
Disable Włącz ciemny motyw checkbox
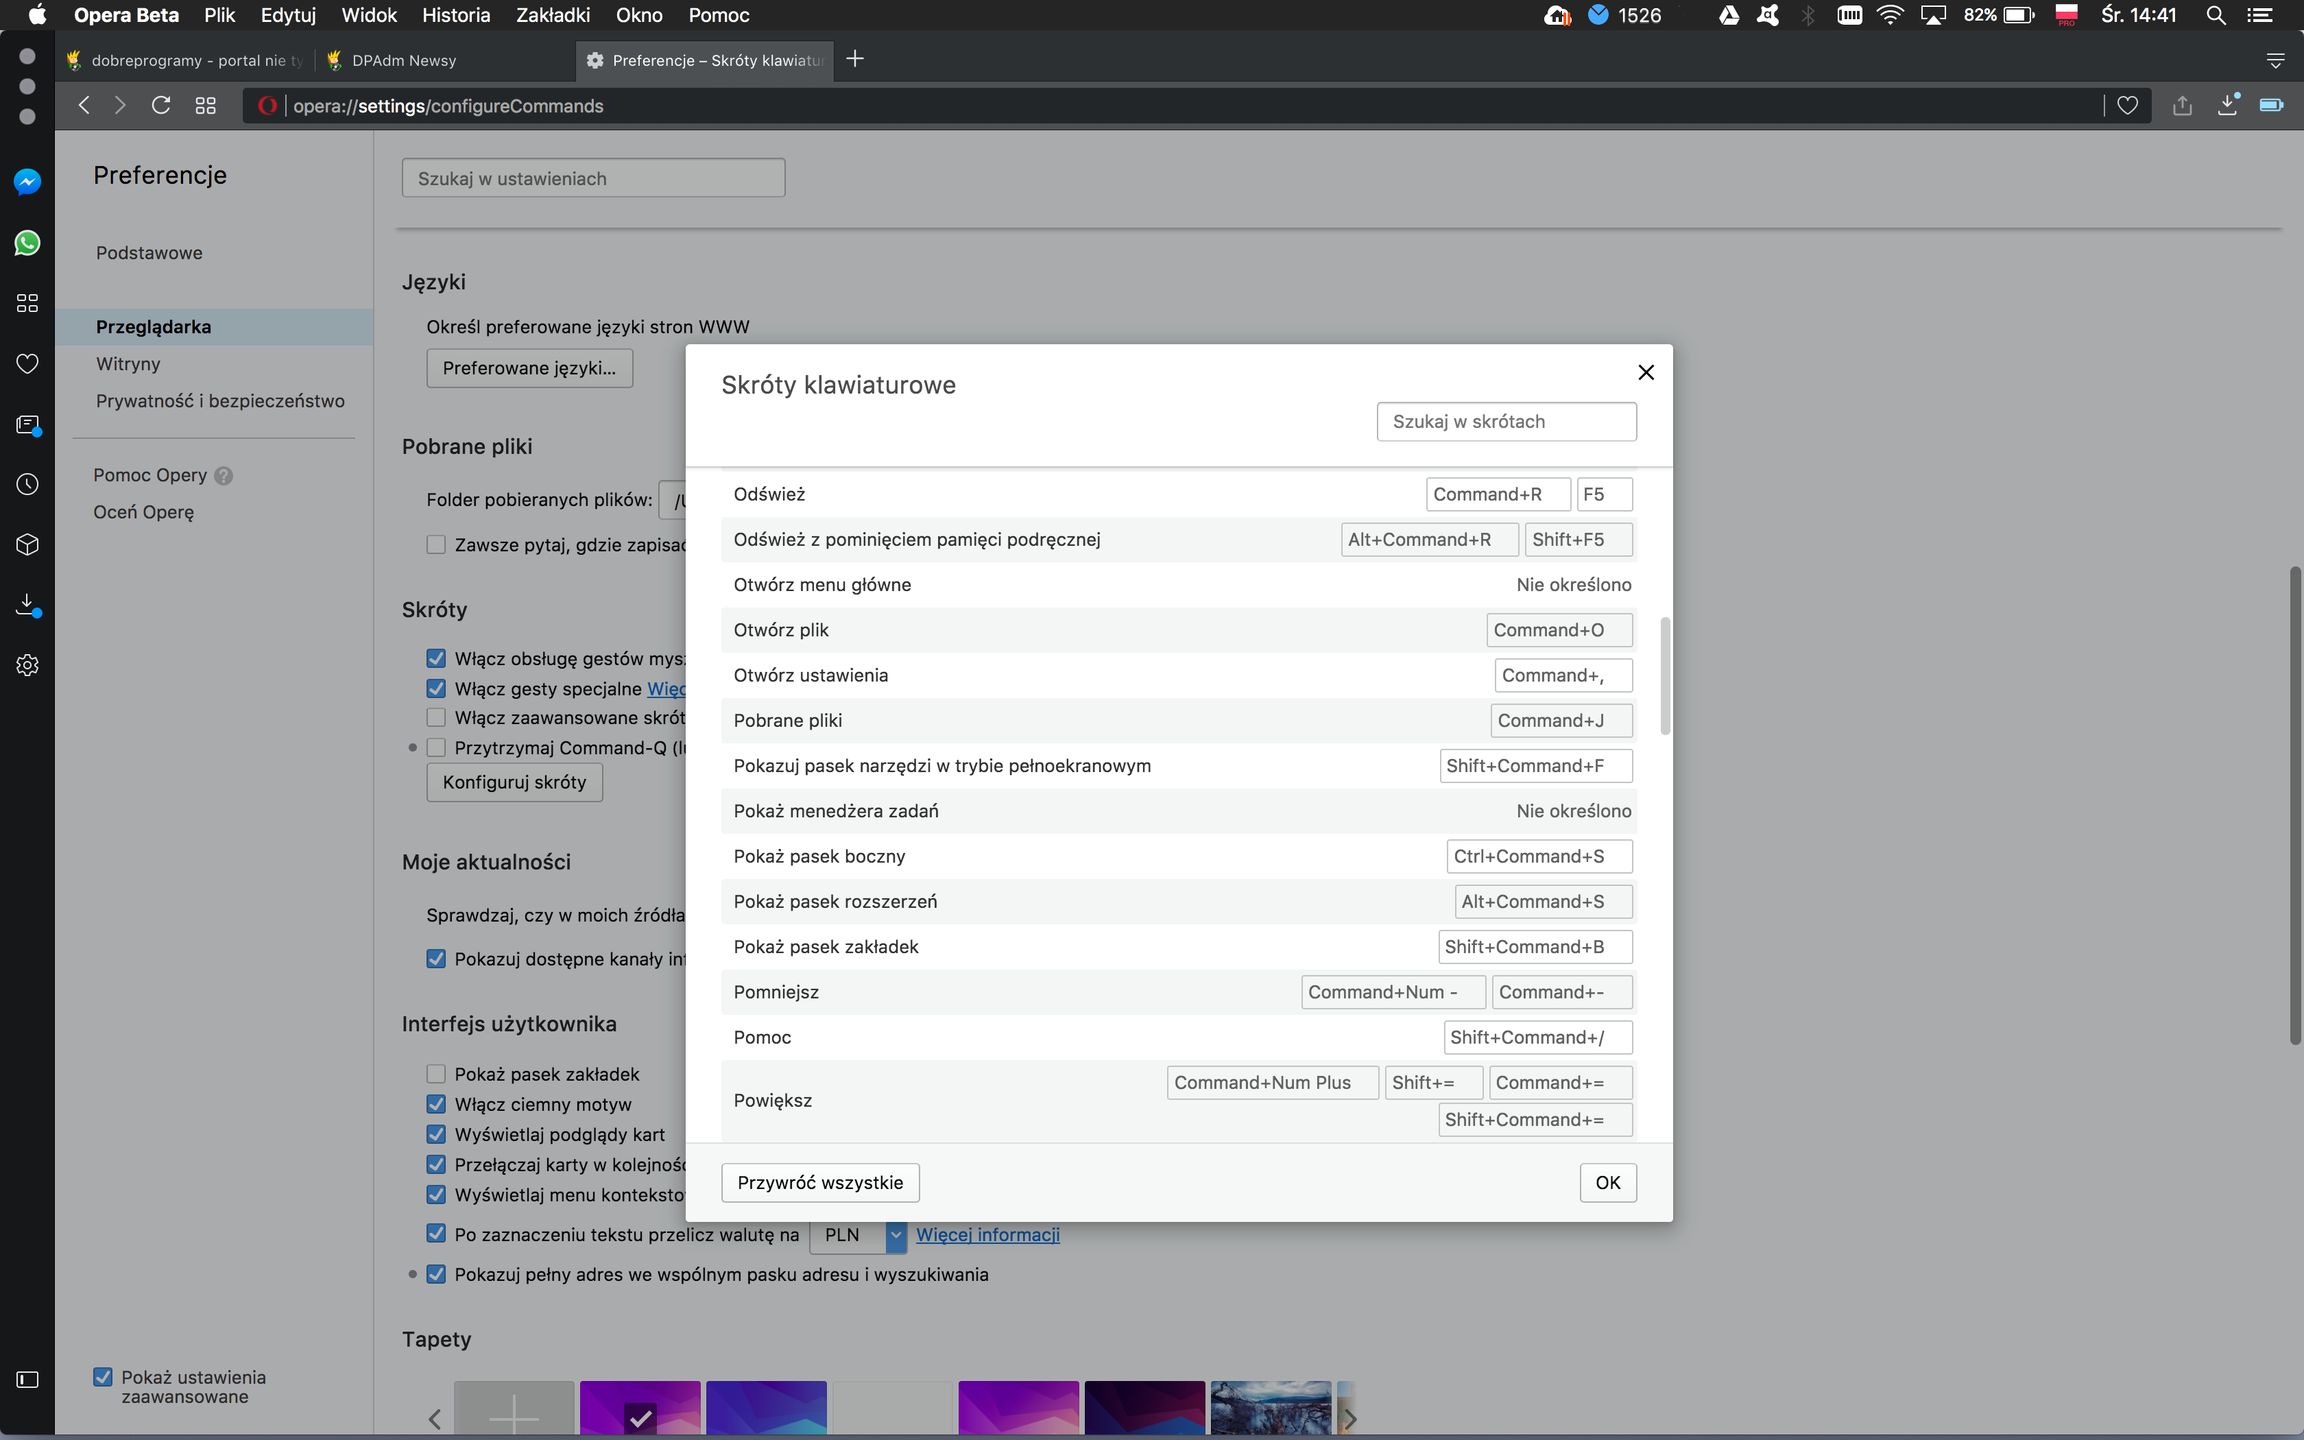click(x=436, y=1104)
